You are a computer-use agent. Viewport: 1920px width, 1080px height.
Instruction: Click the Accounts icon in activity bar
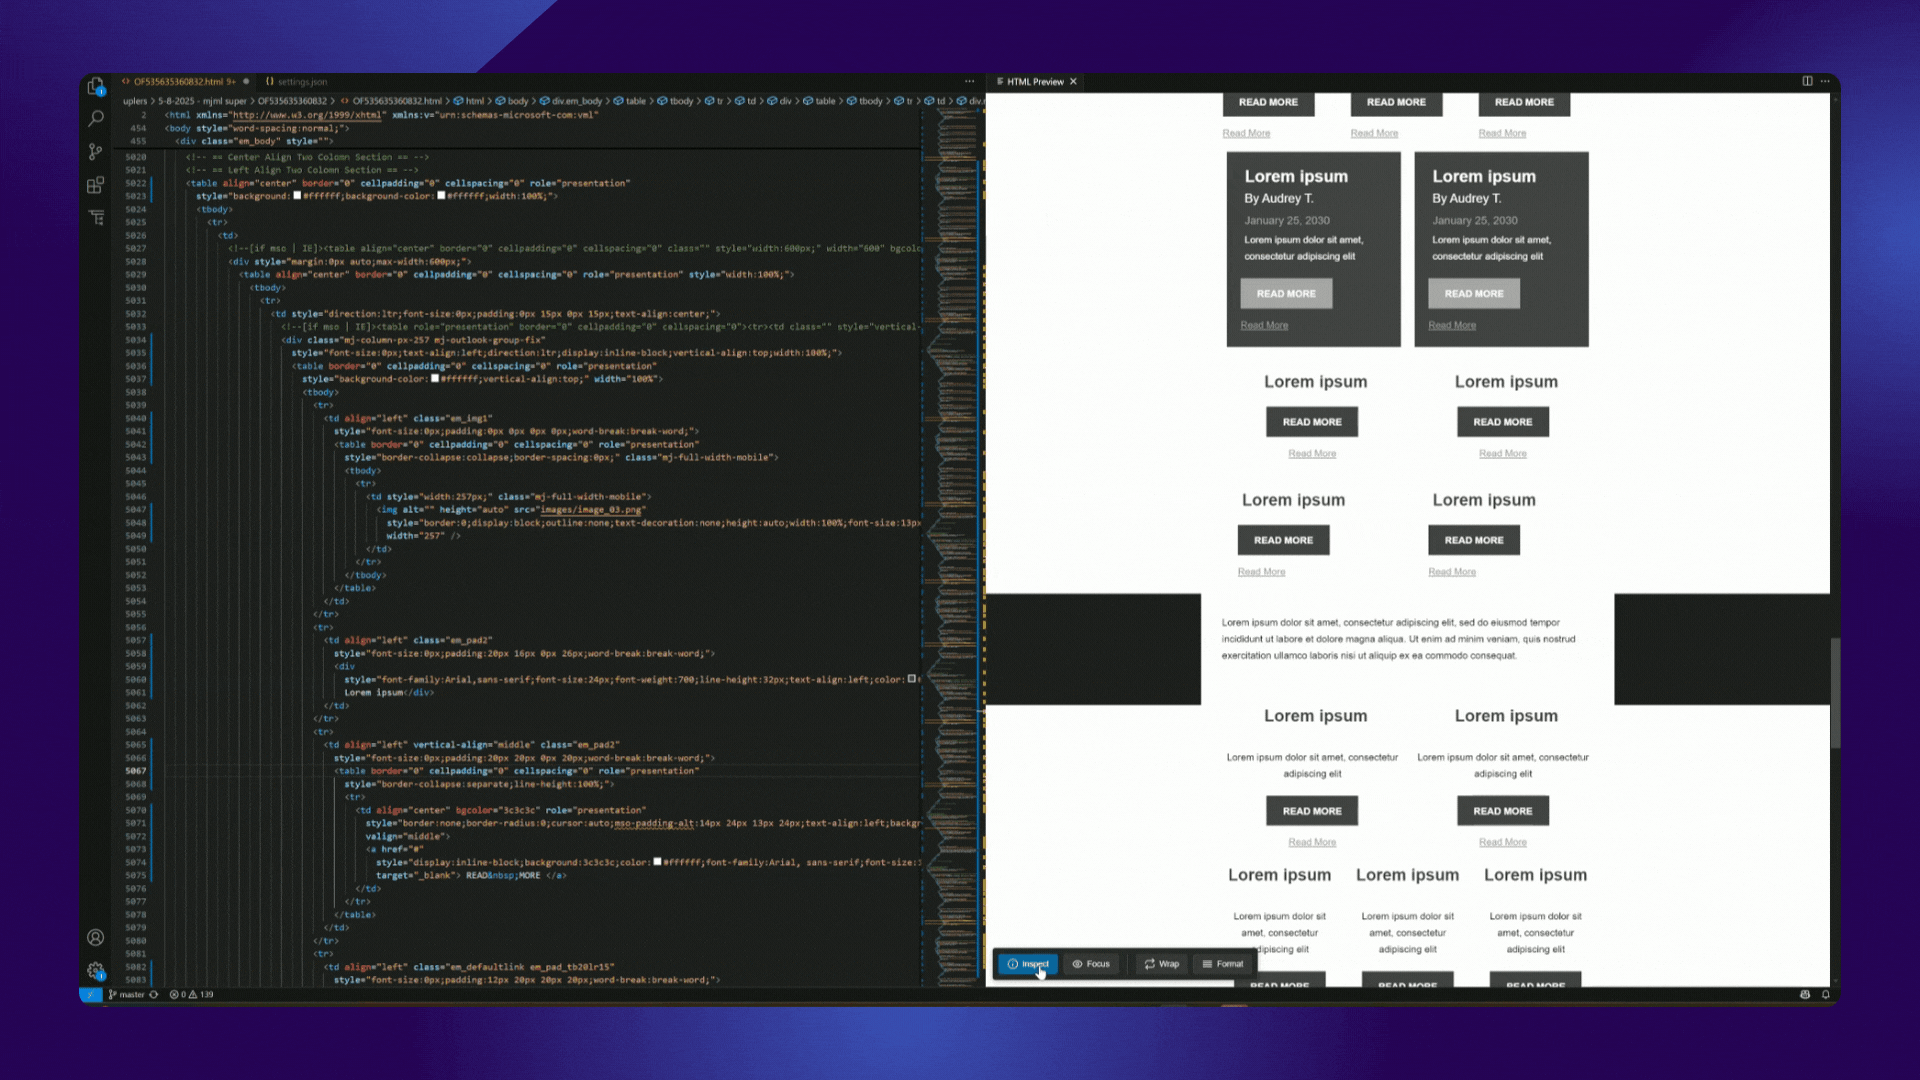(x=95, y=937)
